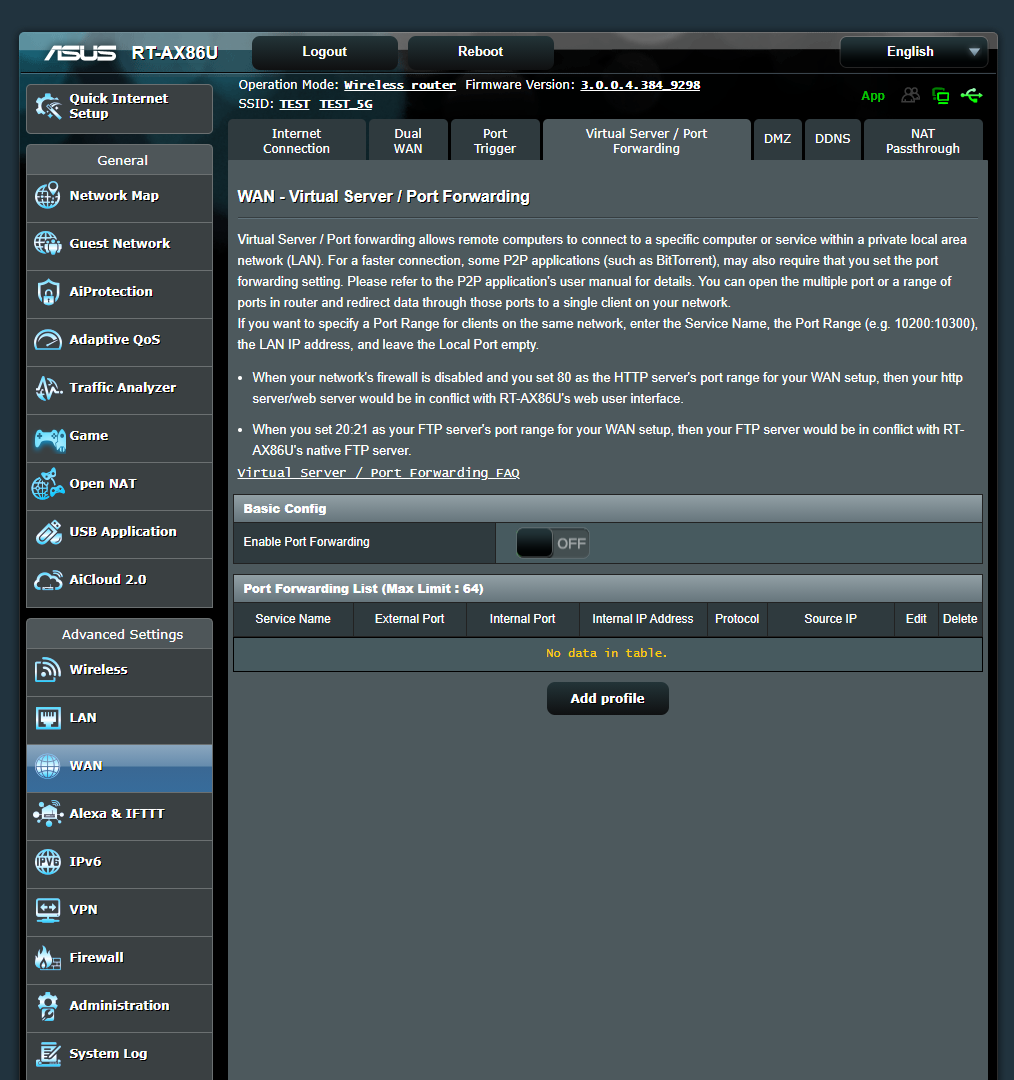1014x1080 pixels.
Task: Click the USB Application plug icon
Action: [48, 532]
